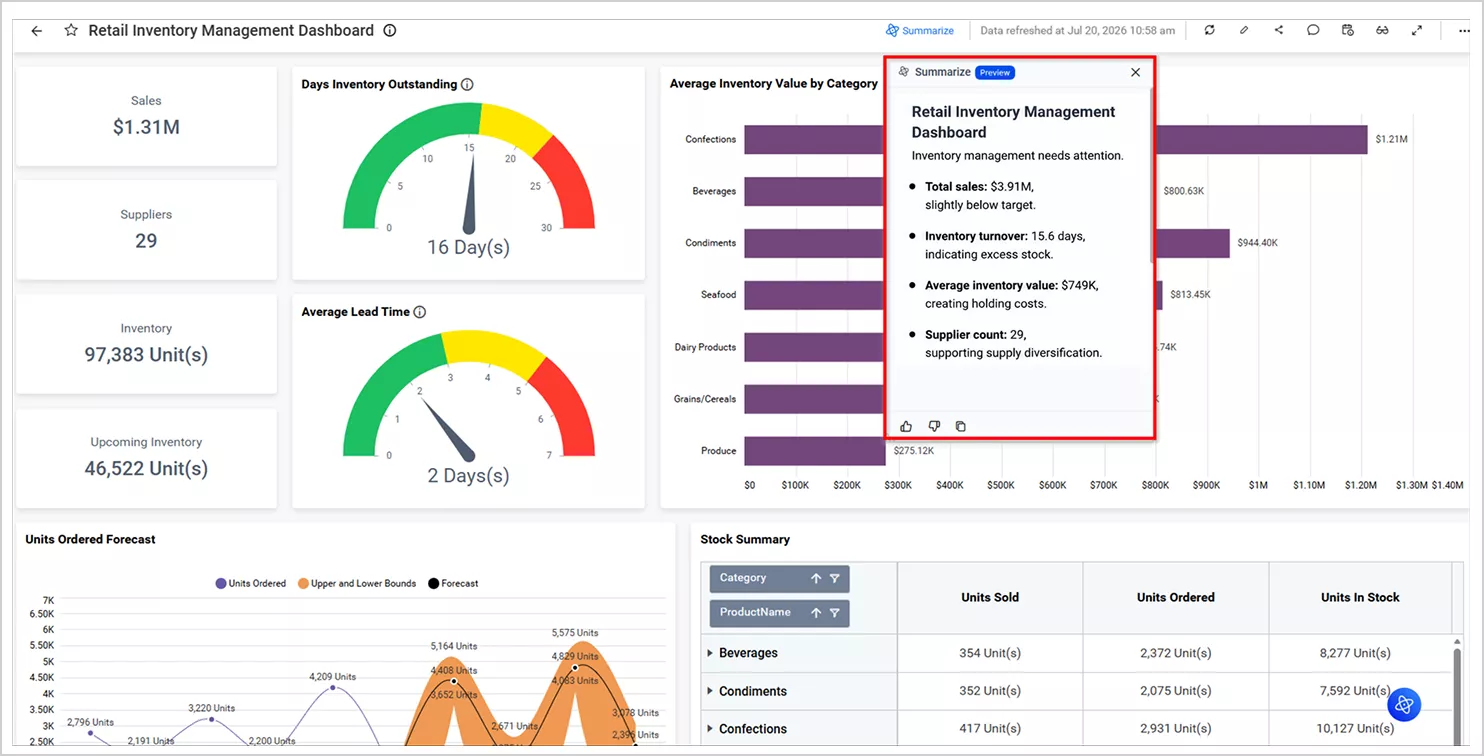The width and height of the screenshot is (1484, 756).
Task: Click Upcoming Inventory 46,522 Unit(s) card
Action: pos(146,457)
